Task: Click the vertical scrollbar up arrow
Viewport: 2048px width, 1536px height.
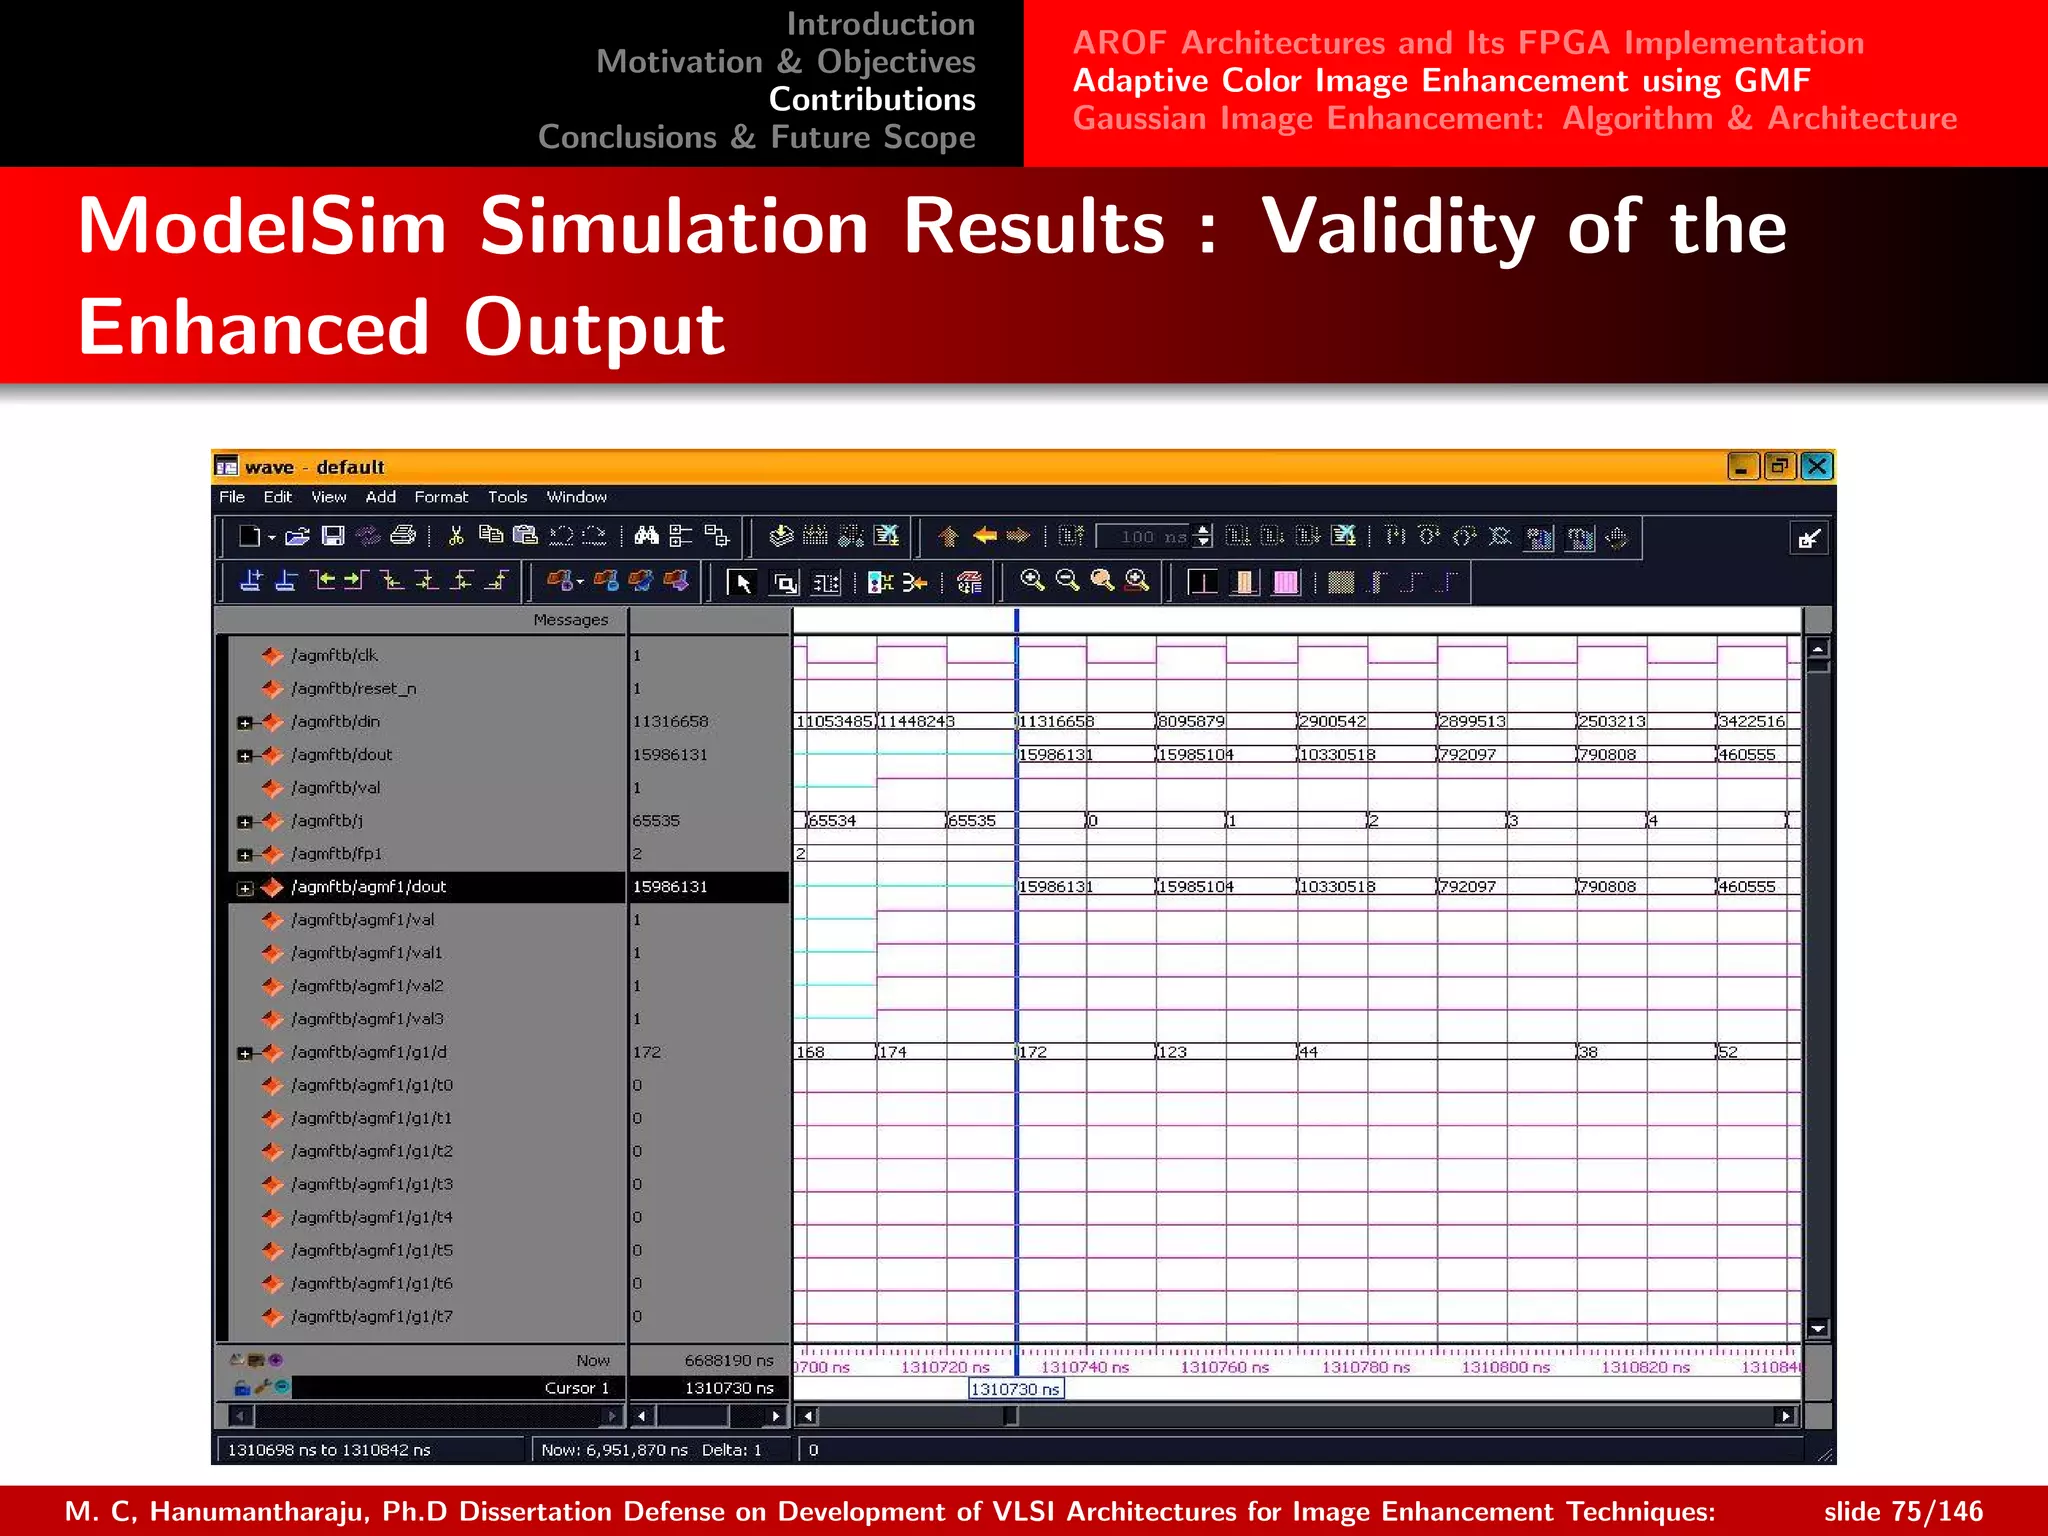Action: coord(1818,648)
